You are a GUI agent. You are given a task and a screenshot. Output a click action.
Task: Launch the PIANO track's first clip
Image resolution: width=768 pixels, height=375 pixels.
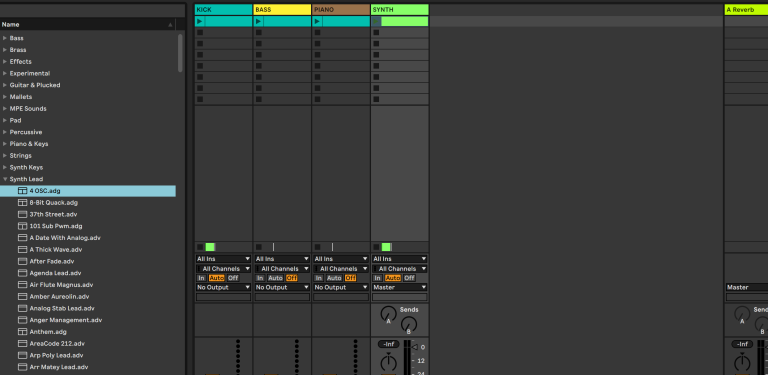click(x=317, y=21)
